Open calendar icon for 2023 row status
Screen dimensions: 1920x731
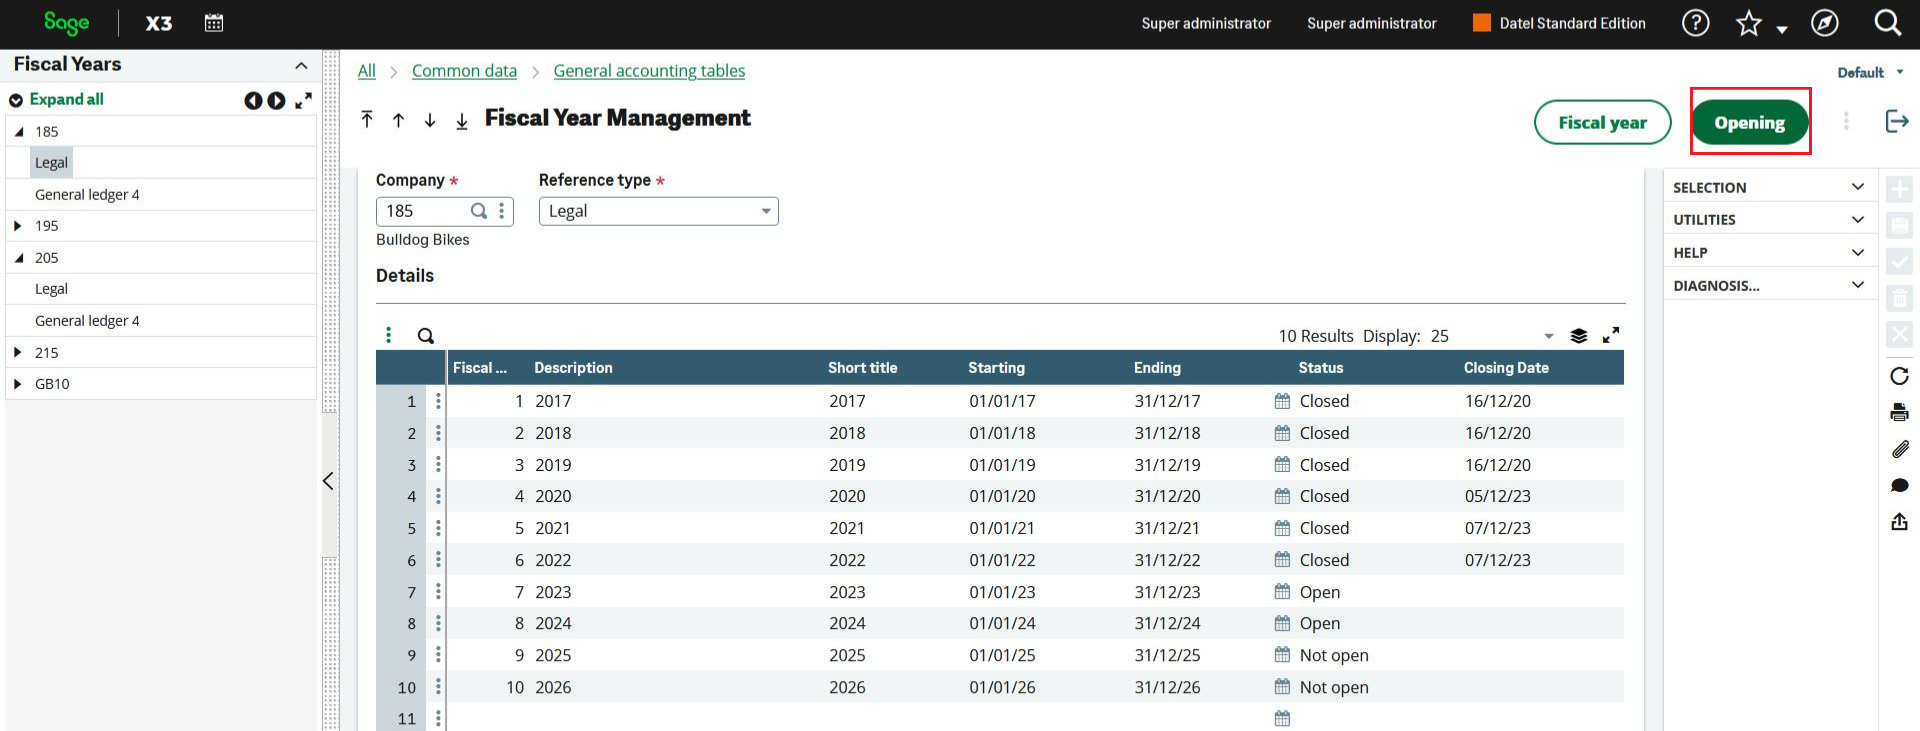pyautogui.click(x=1282, y=592)
